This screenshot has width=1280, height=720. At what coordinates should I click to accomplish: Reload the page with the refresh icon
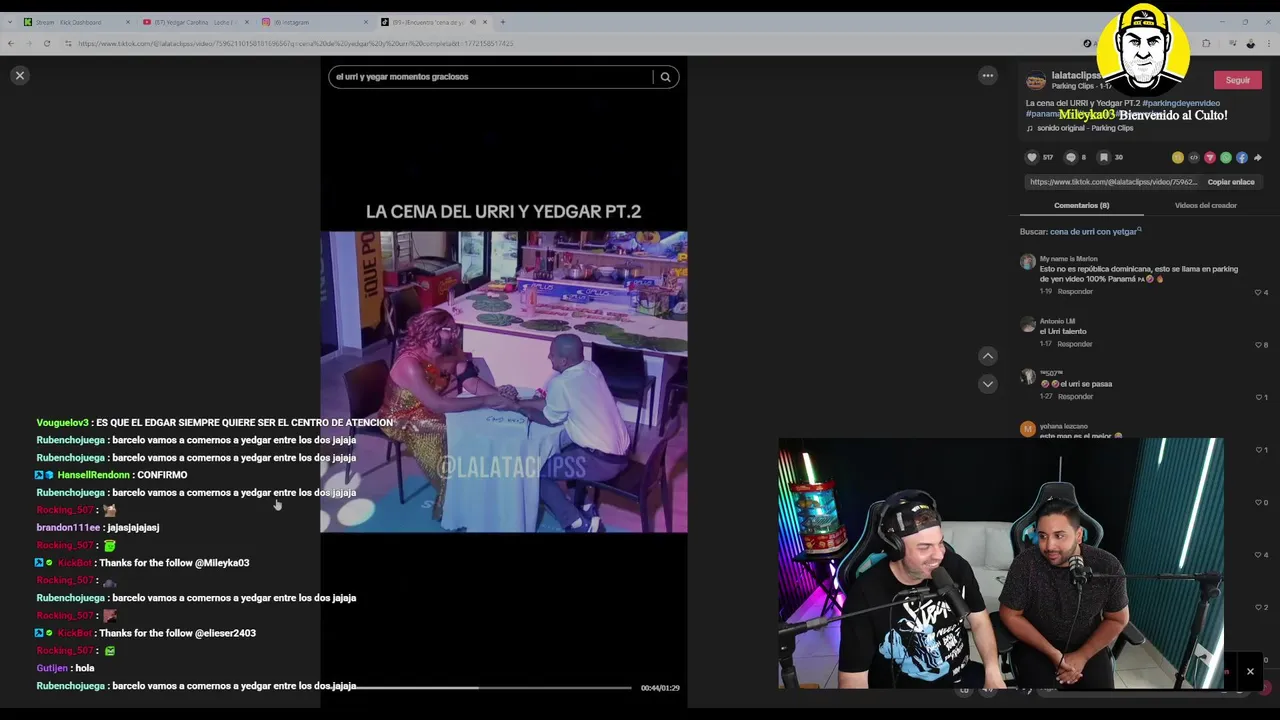(47, 43)
